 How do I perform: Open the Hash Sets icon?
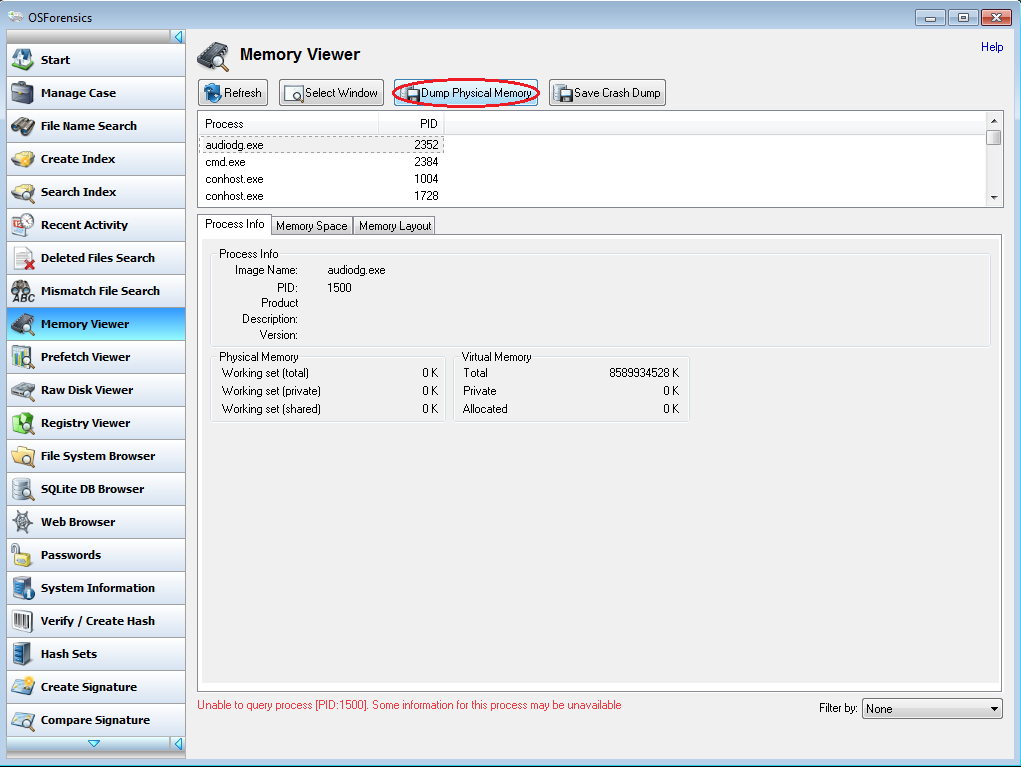point(23,654)
